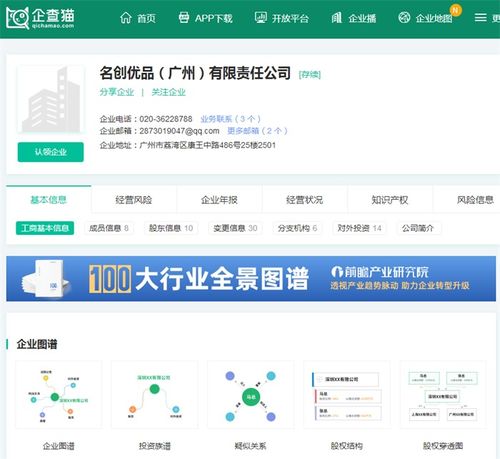Click the 企查猫 logo
500x459 pixels.
click(40, 18)
